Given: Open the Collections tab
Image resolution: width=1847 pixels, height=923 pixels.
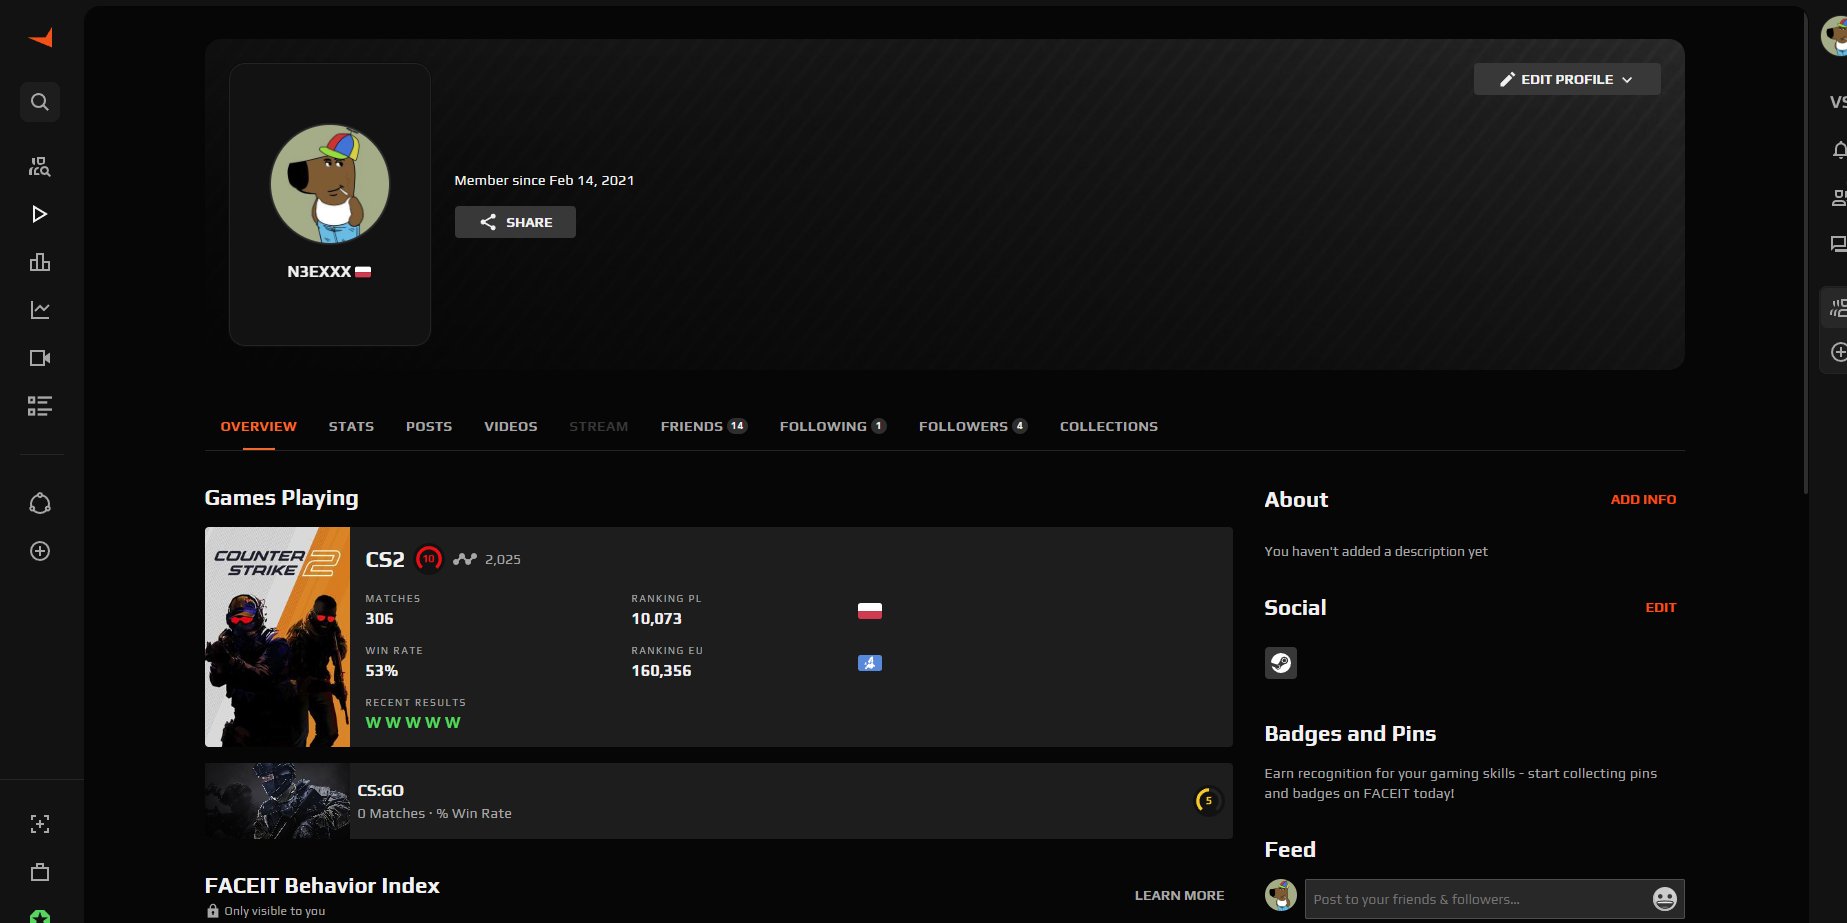Looking at the screenshot, I should pyautogui.click(x=1109, y=426).
